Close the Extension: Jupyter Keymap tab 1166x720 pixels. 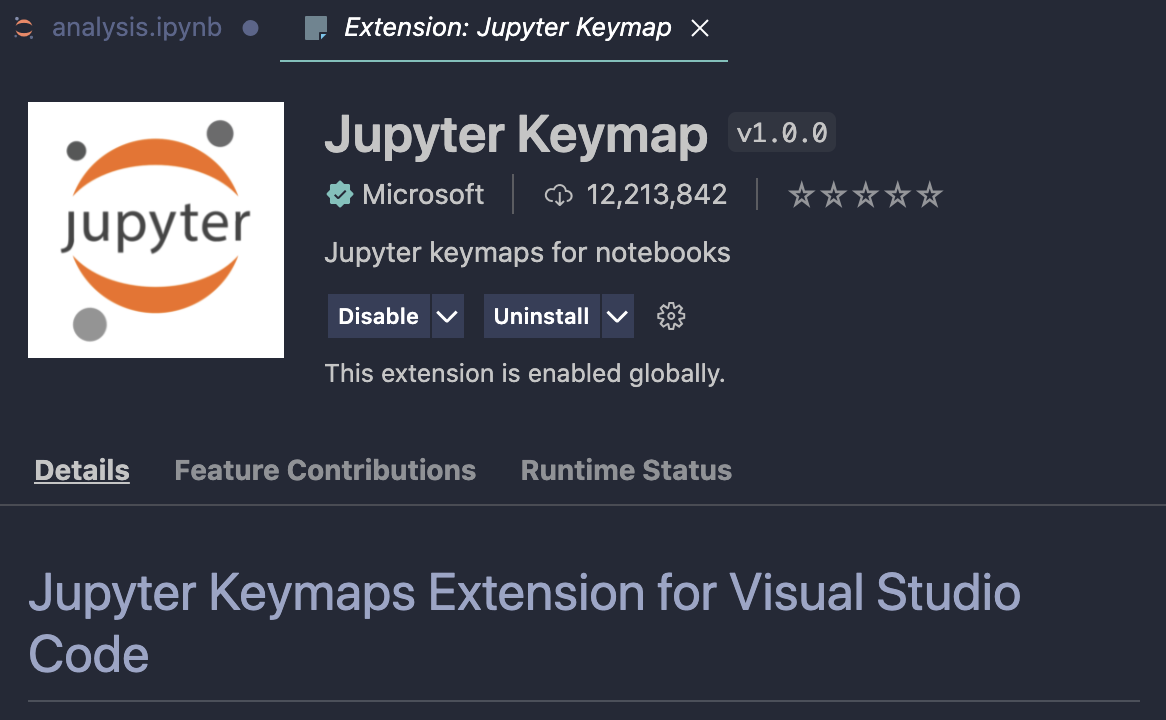click(x=700, y=28)
